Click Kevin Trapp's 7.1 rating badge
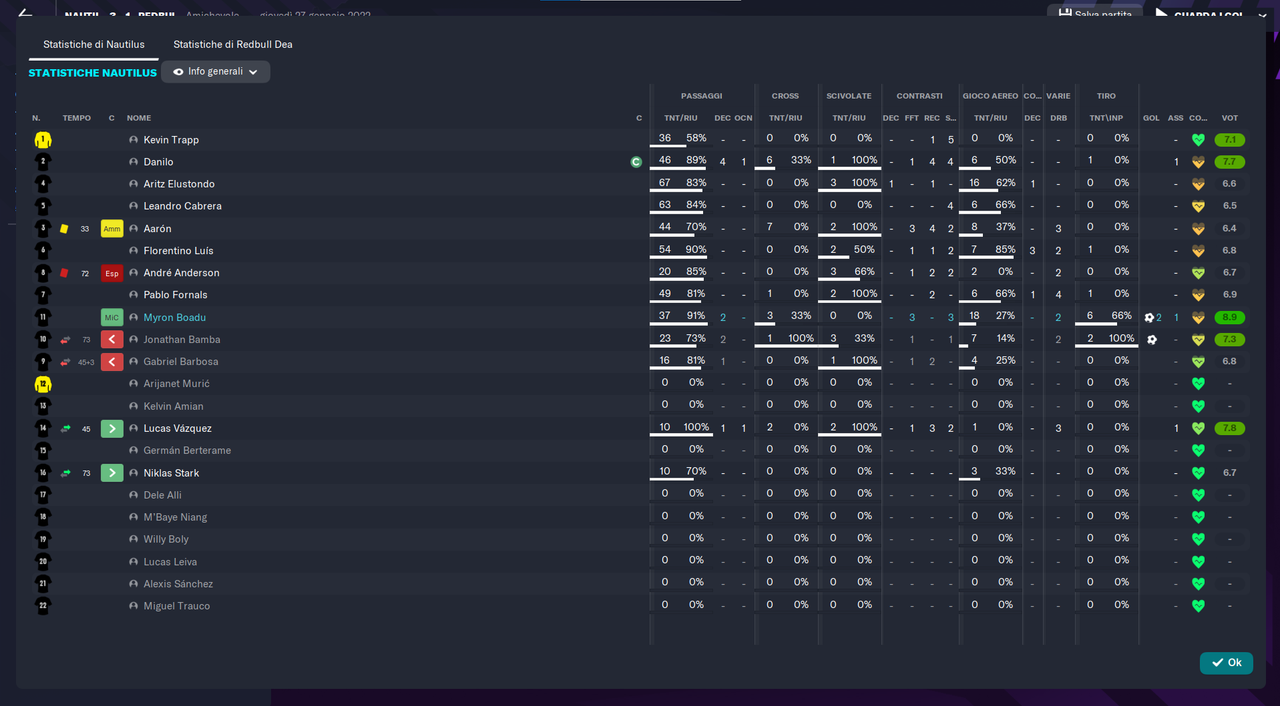1280x706 pixels. pos(1230,140)
